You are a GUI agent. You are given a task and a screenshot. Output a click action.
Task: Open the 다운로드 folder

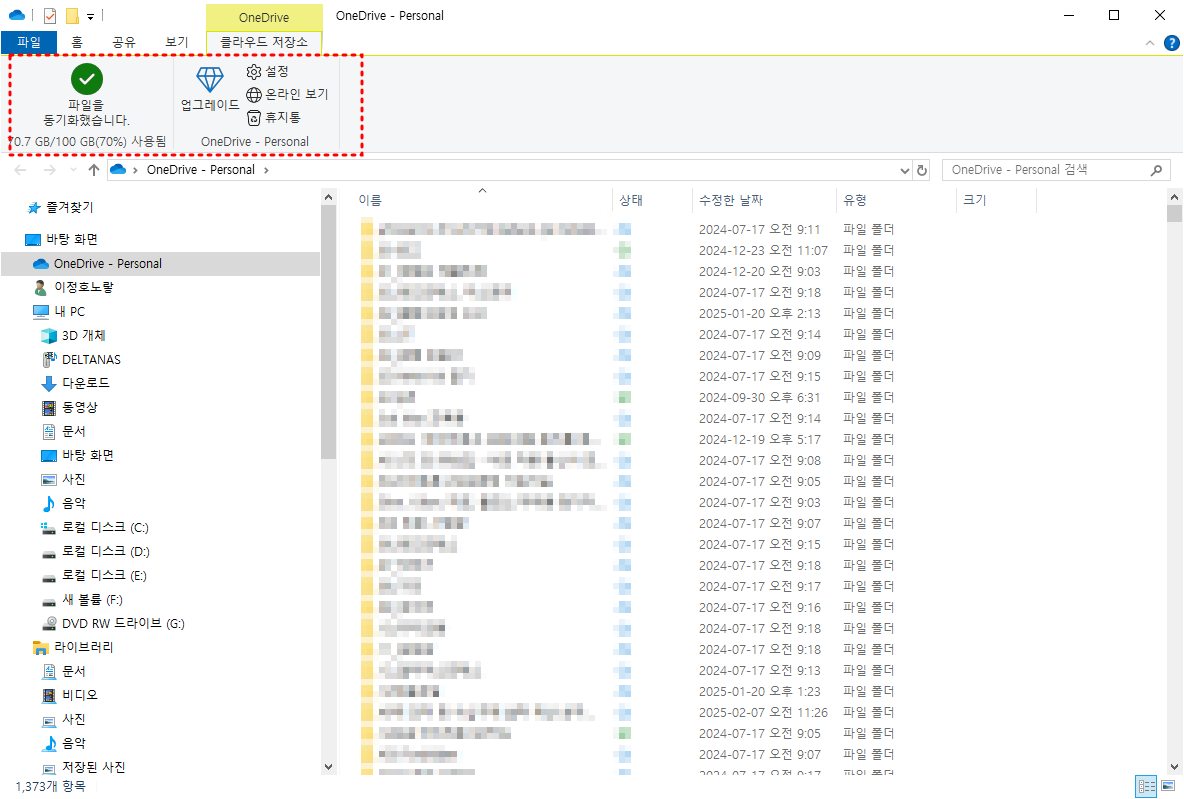point(85,383)
